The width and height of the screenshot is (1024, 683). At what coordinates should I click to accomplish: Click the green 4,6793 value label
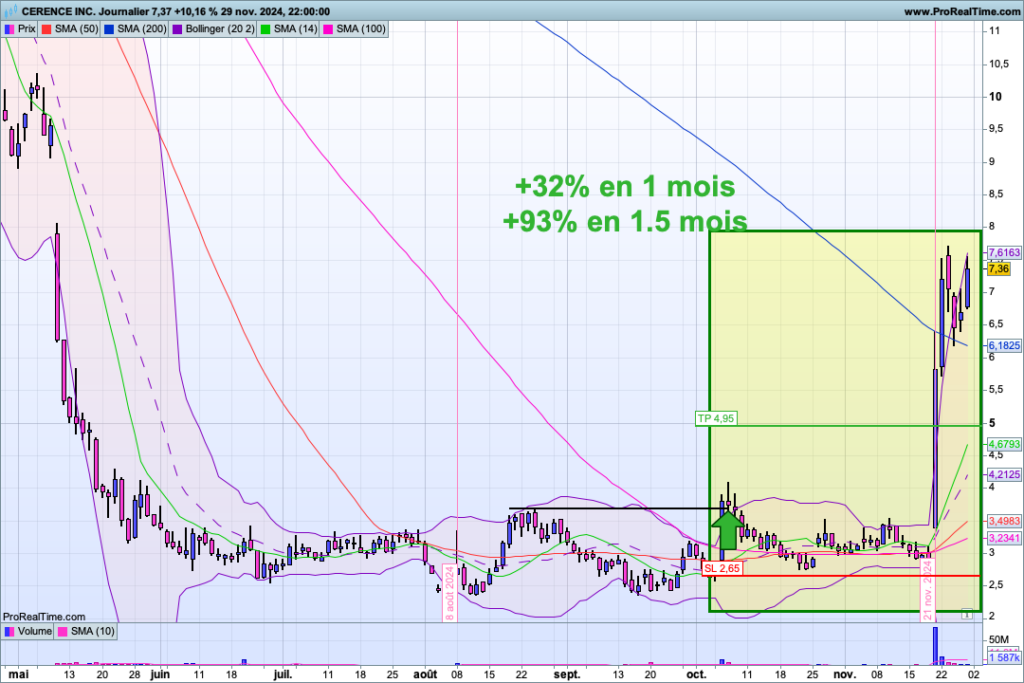[x=1004, y=444]
